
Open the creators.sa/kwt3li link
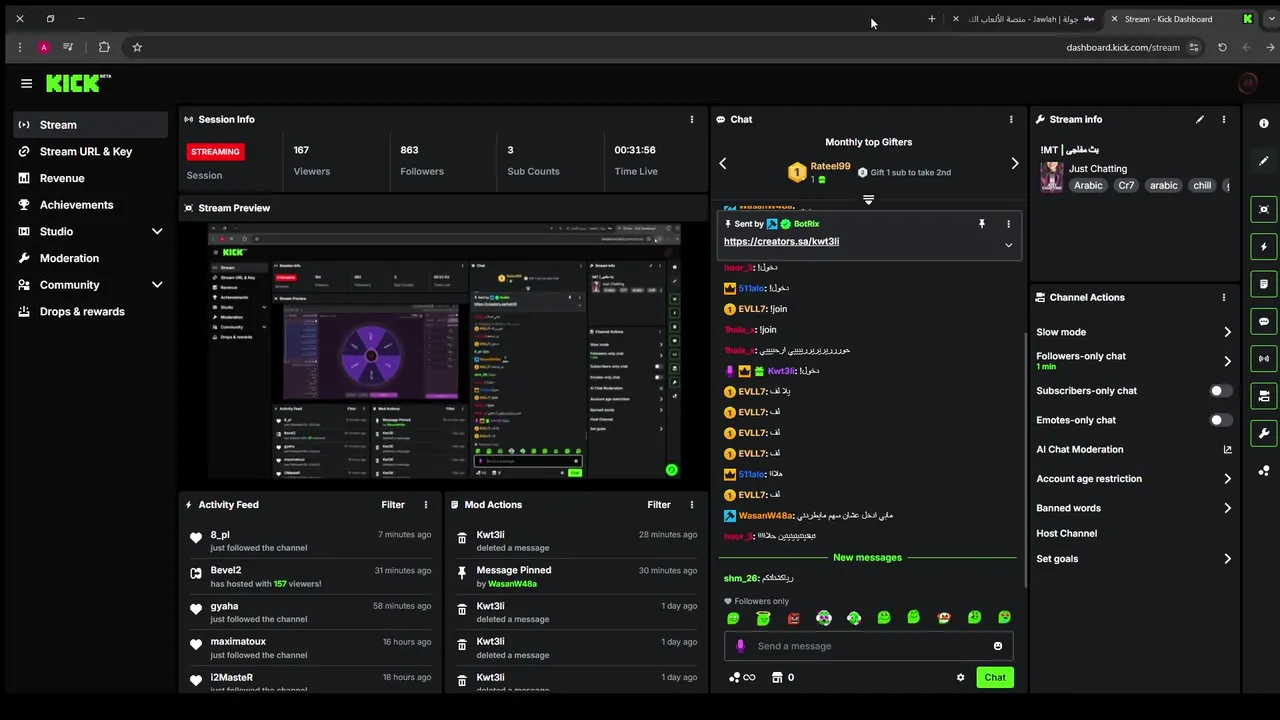(781, 242)
